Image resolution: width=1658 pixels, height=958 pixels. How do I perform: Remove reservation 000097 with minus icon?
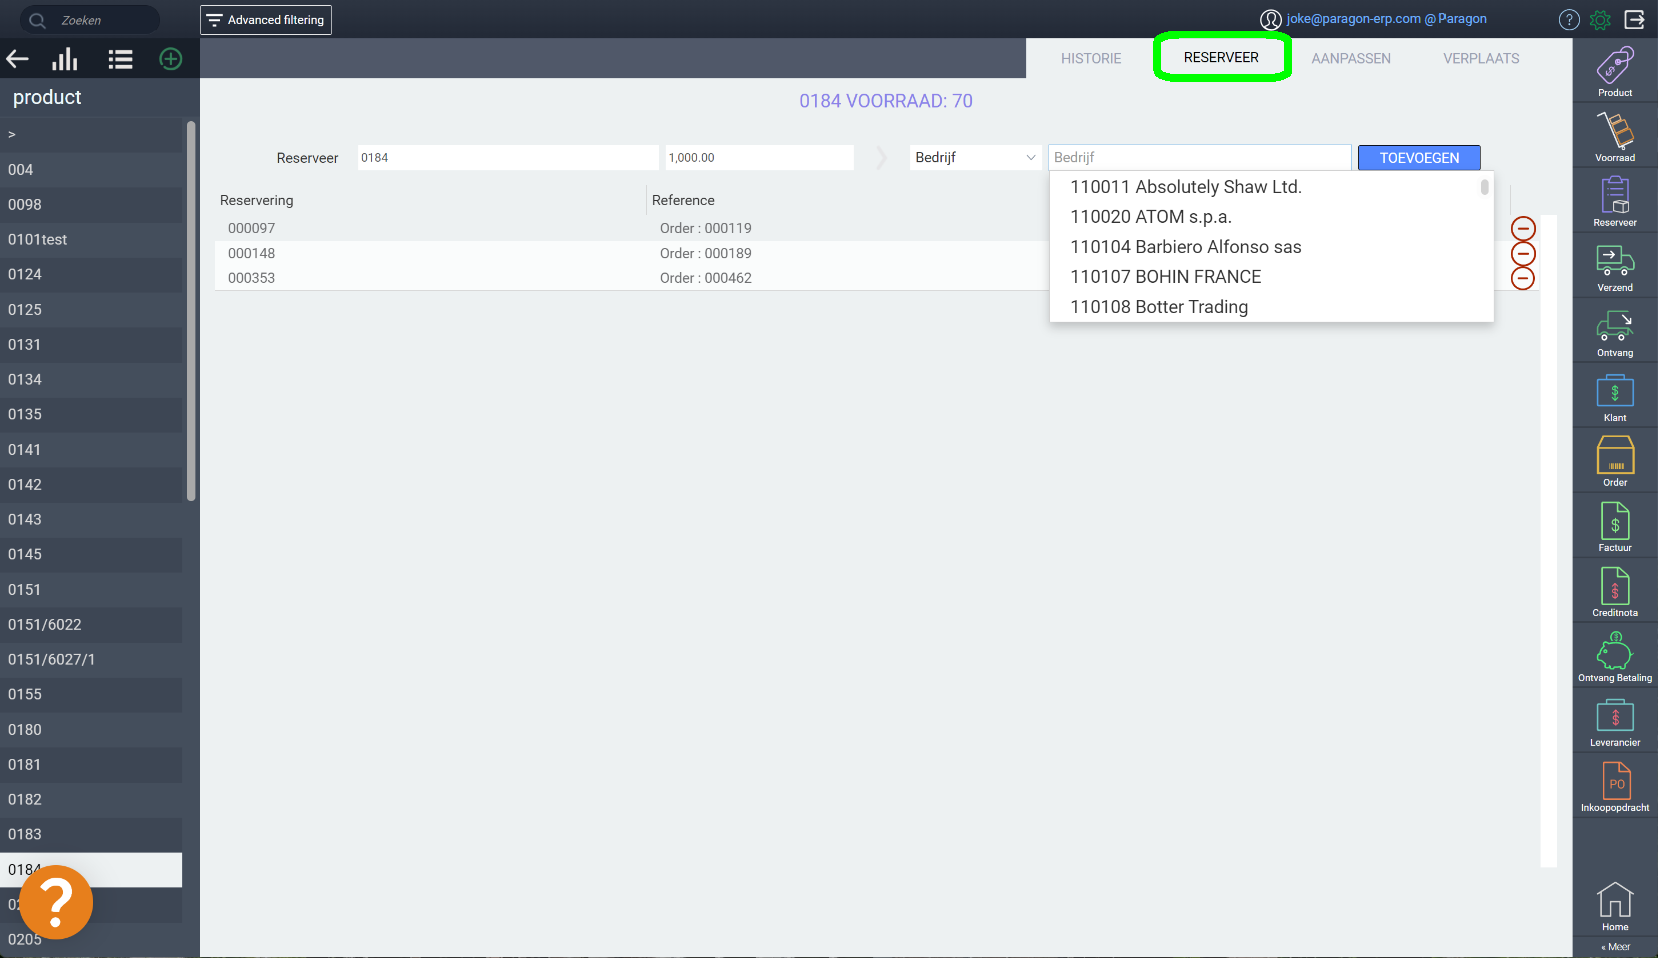1523,229
